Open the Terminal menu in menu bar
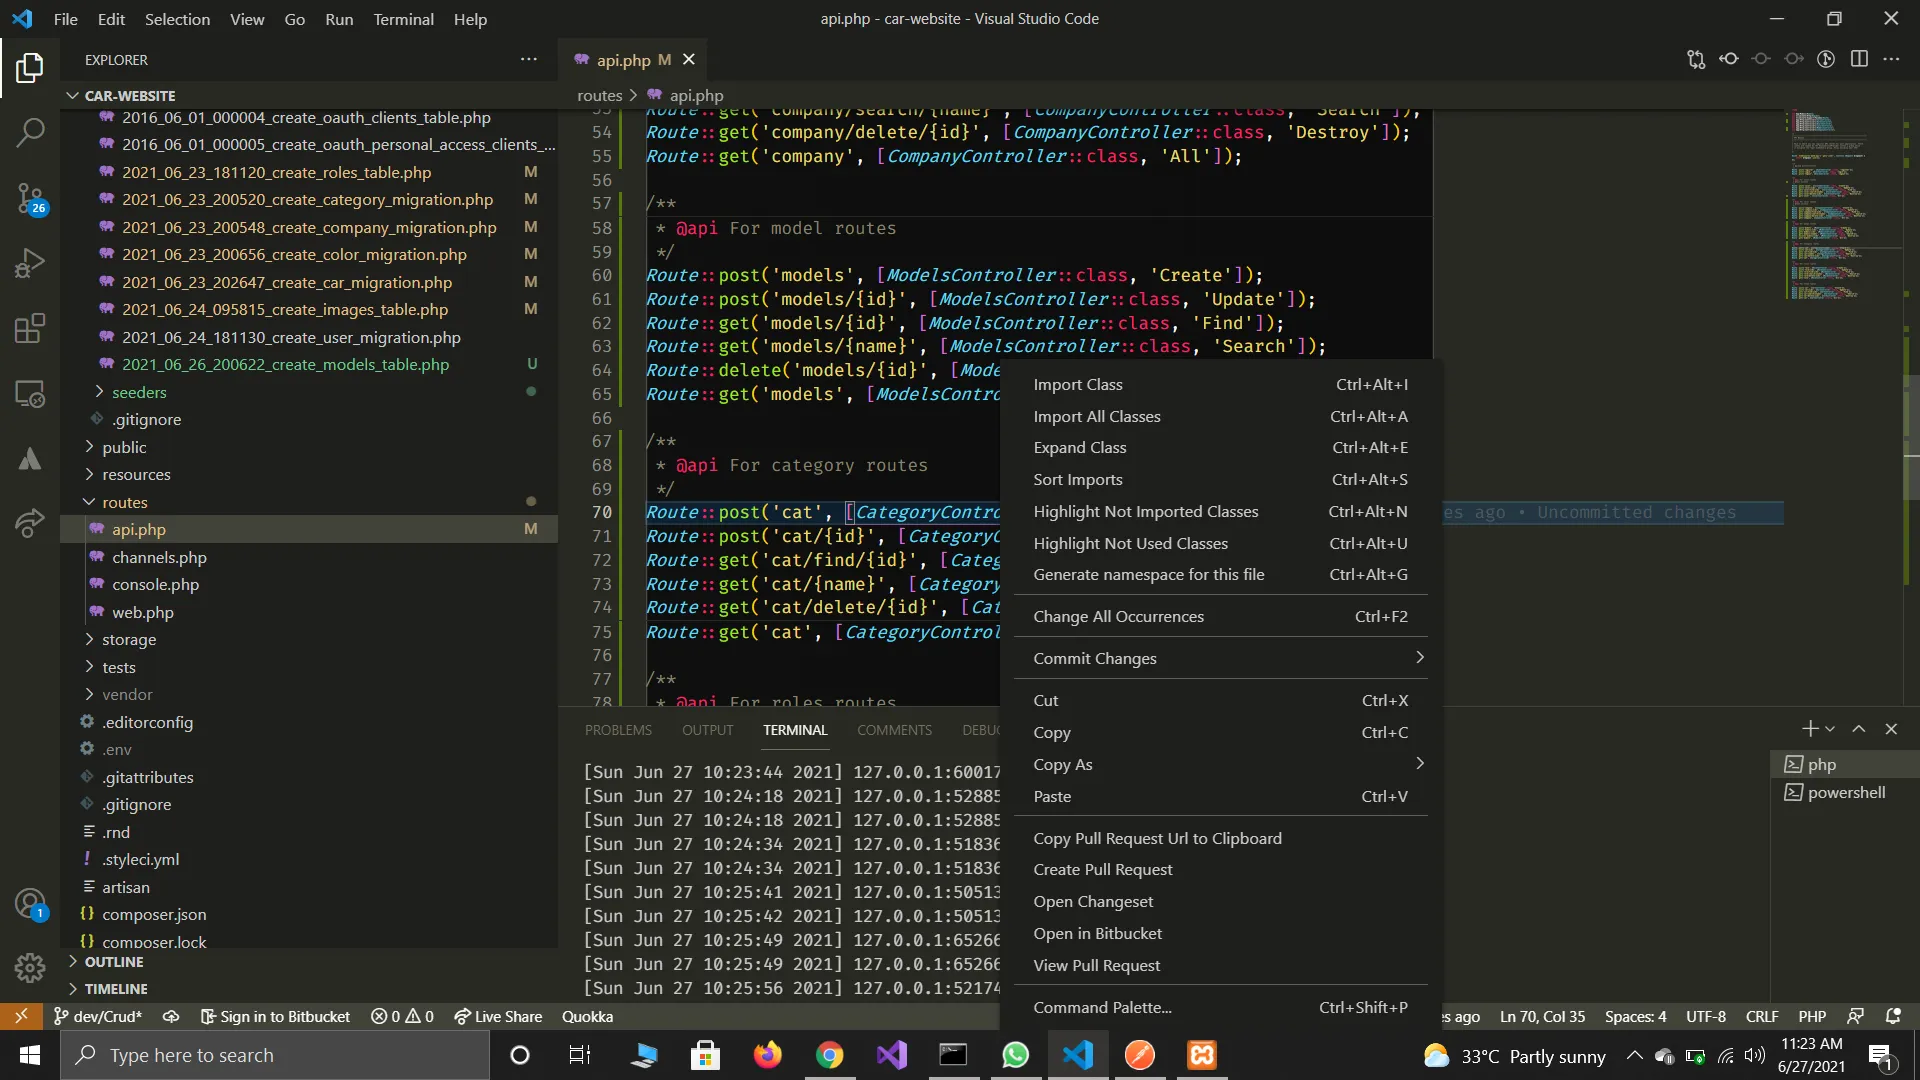This screenshot has height=1080, width=1920. click(x=403, y=19)
